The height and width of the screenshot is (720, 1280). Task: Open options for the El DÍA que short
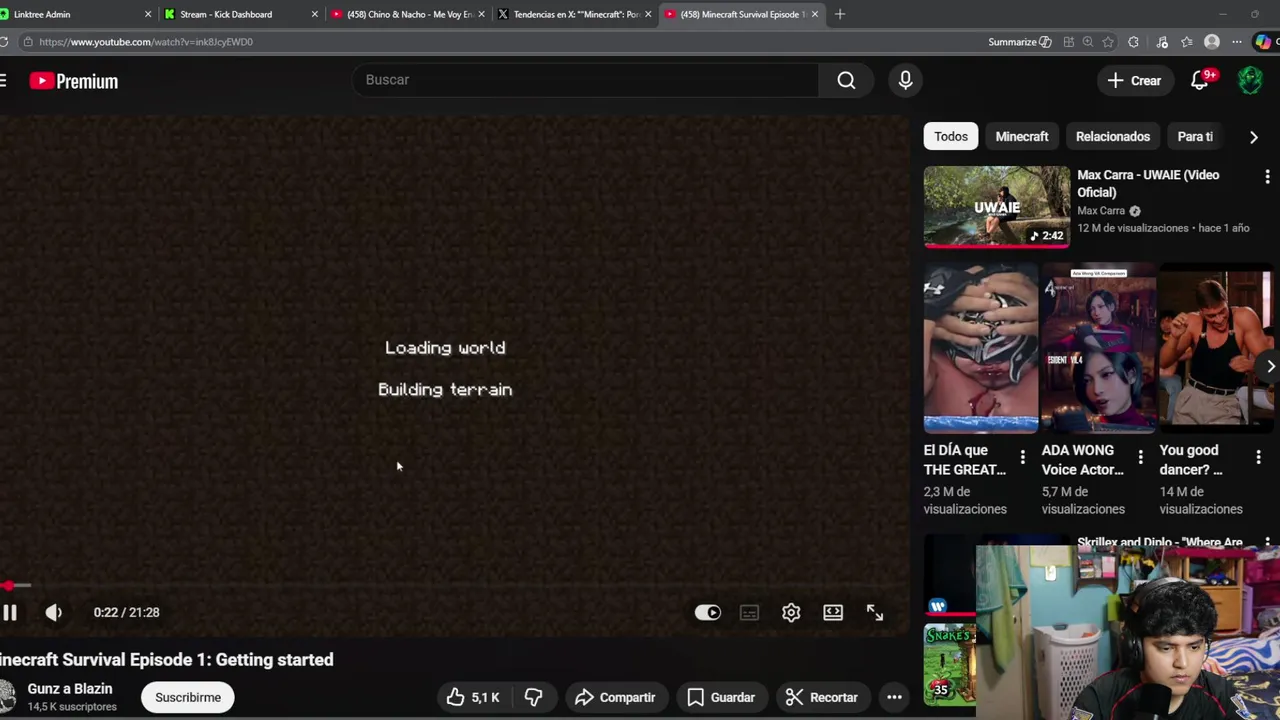[x=1022, y=457]
